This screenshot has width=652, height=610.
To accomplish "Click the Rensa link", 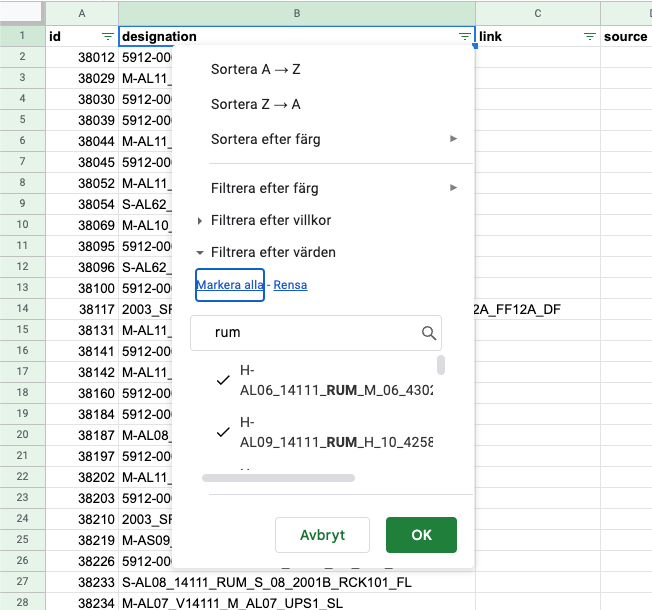I will (x=290, y=285).
